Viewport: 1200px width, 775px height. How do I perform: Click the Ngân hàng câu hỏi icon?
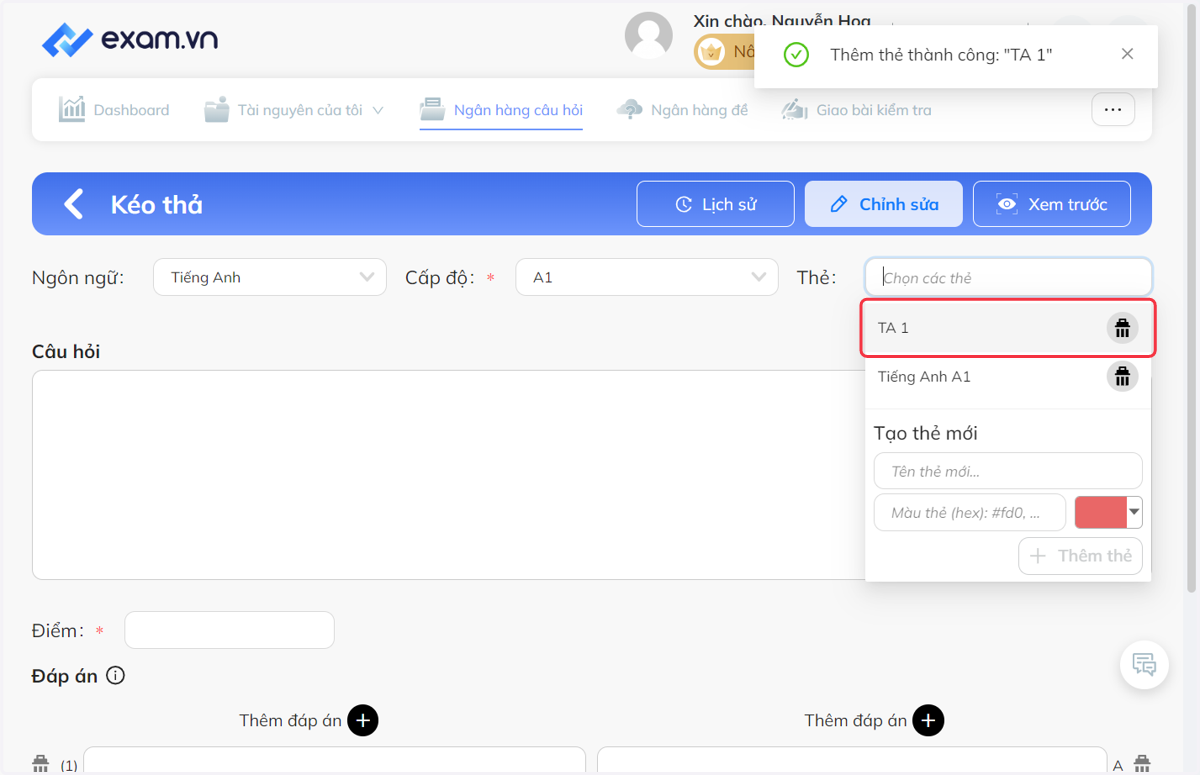click(432, 109)
